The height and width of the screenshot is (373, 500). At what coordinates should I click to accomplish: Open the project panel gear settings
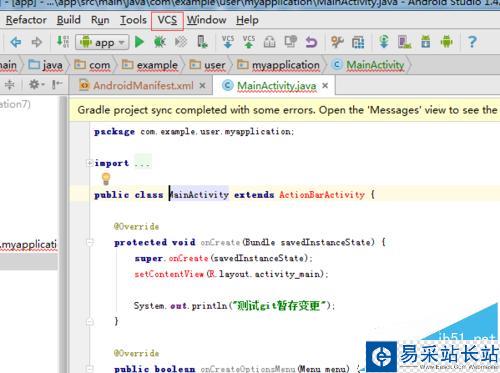coord(36,85)
